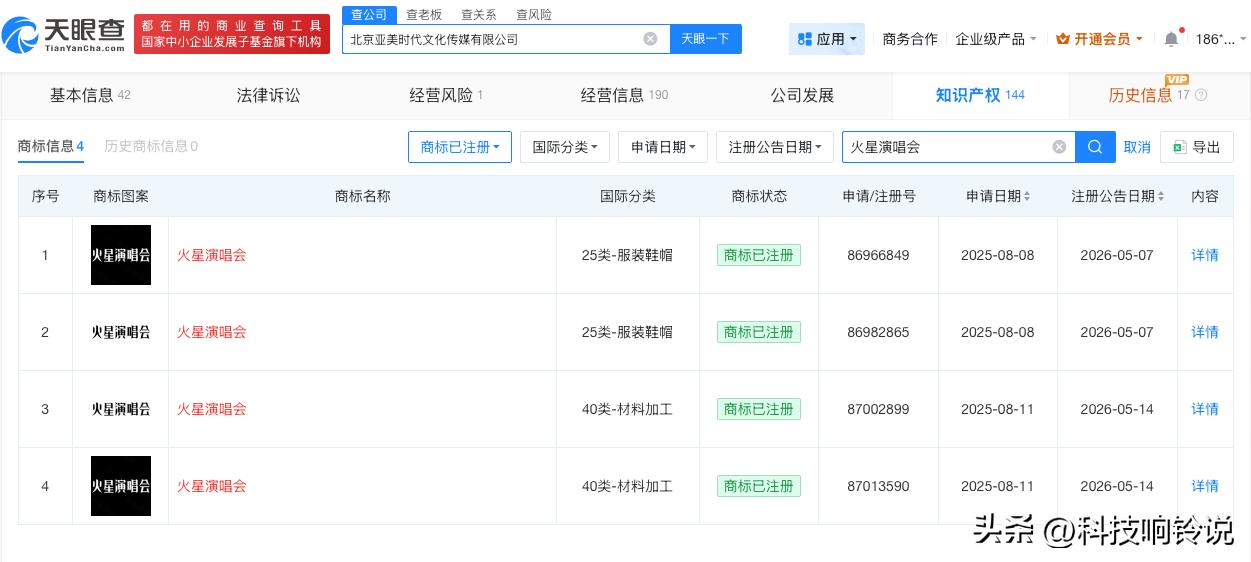1251x562 pixels.
Task: Open help icon beside 历史信息
Action: [1201, 95]
